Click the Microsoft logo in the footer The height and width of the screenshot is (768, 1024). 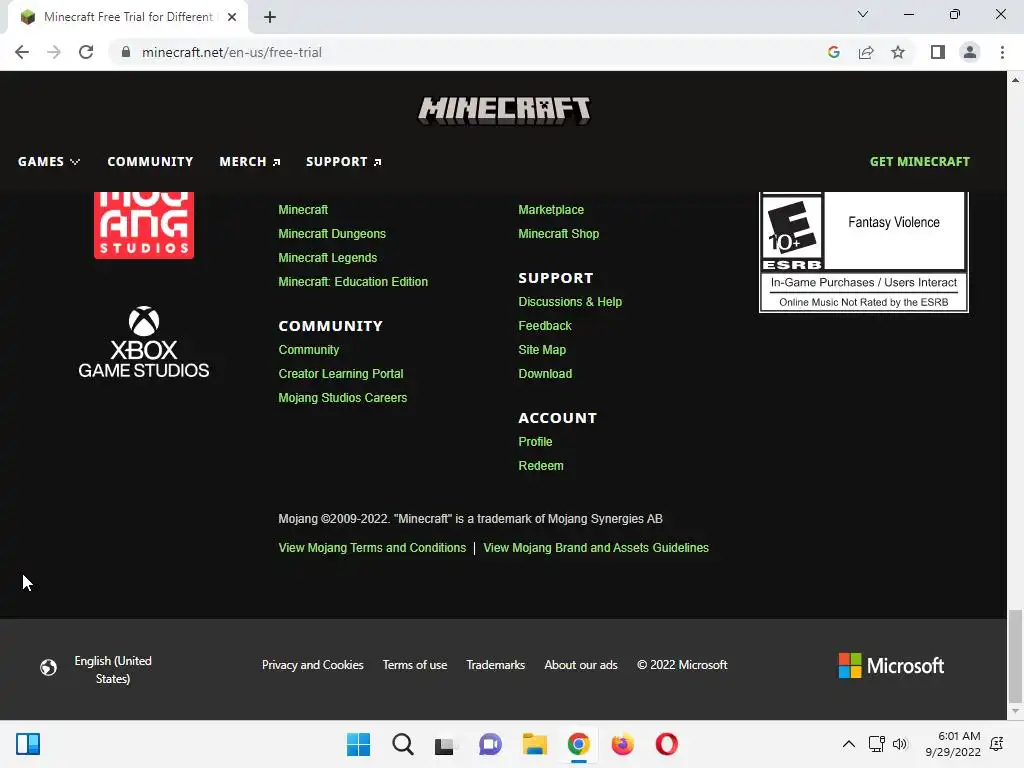[x=891, y=665]
